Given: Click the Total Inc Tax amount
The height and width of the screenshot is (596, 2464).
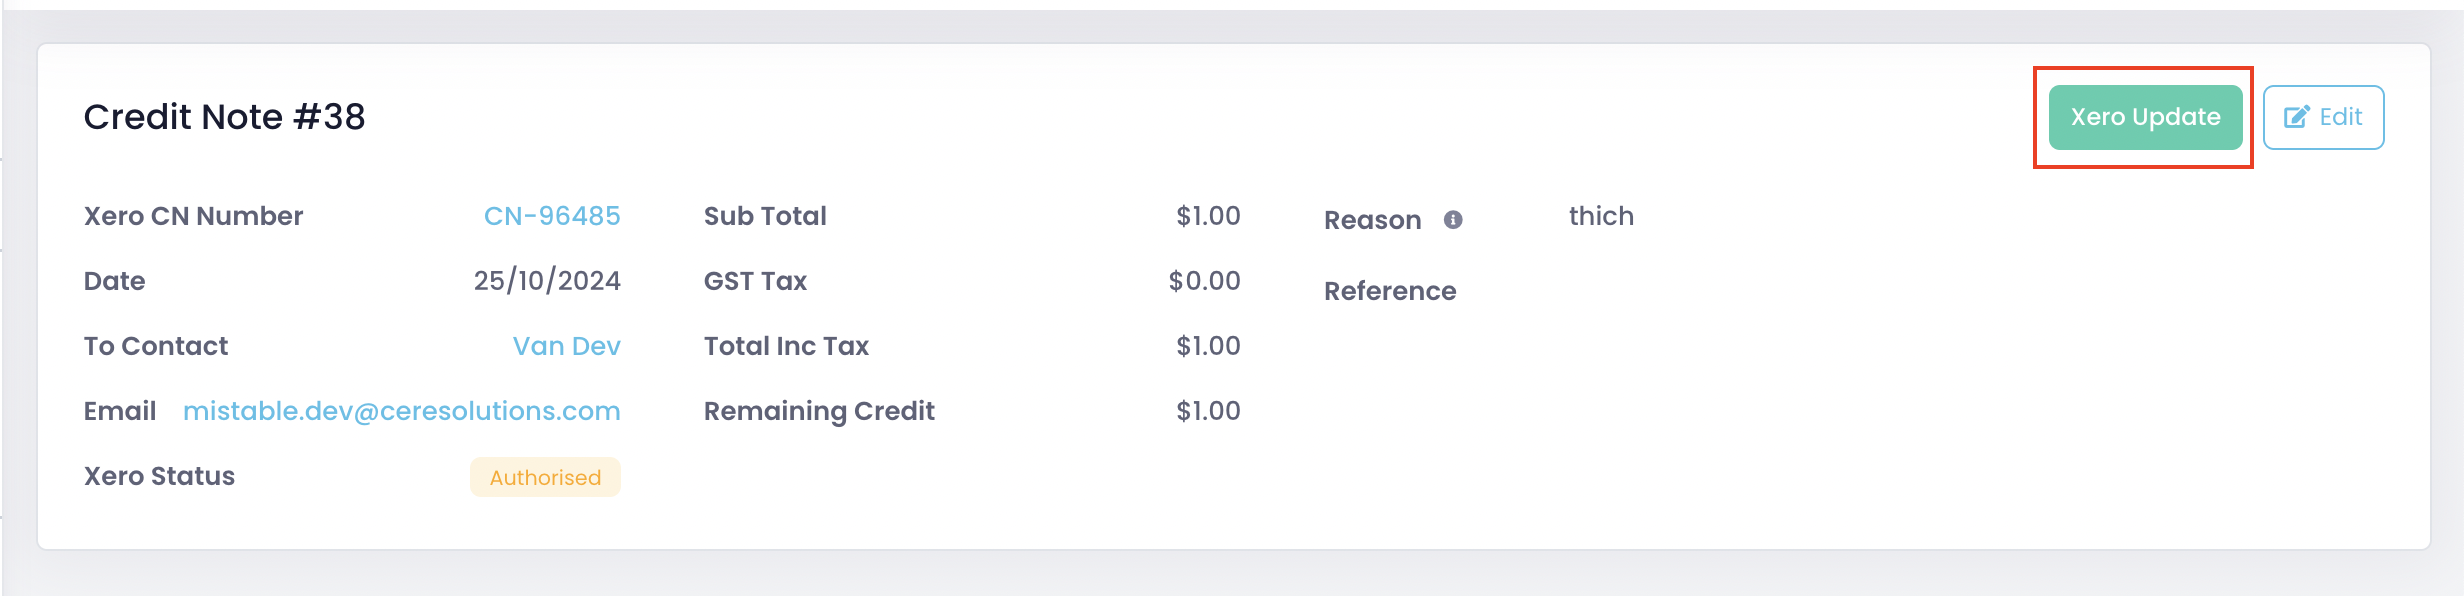Looking at the screenshot, I should (1208, 346).
